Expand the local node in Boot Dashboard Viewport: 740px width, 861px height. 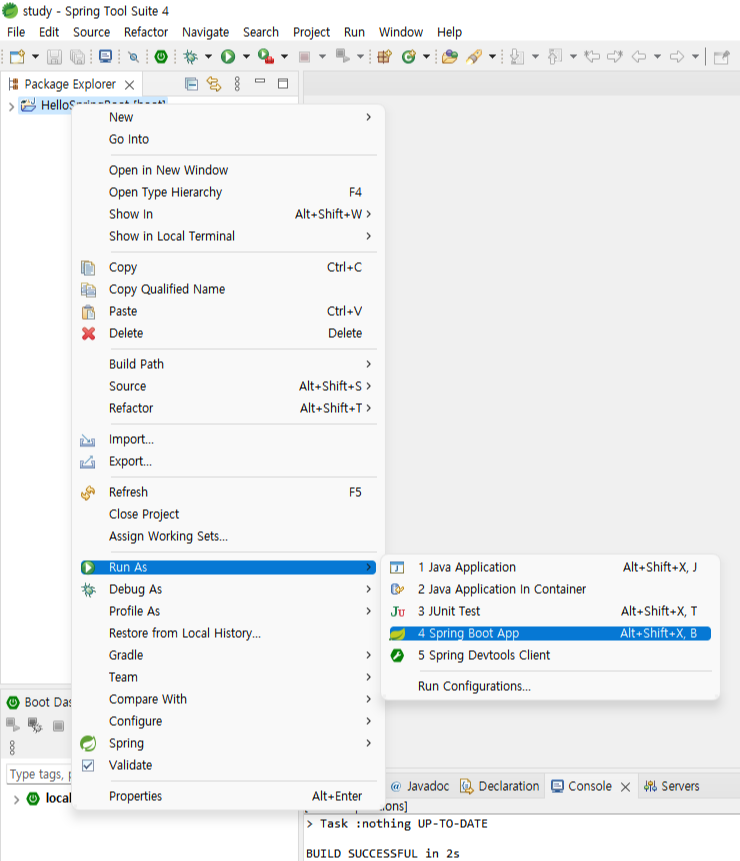point(16,800)
